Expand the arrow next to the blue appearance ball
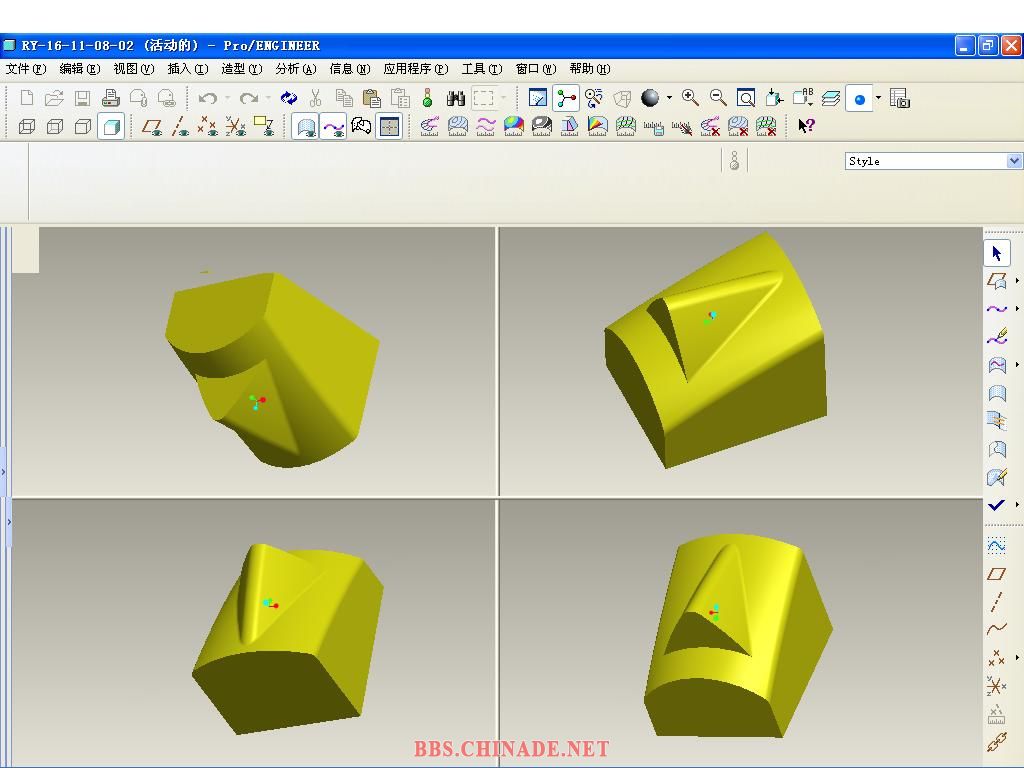Screen dimensions: 1024x768 (878, 98)
